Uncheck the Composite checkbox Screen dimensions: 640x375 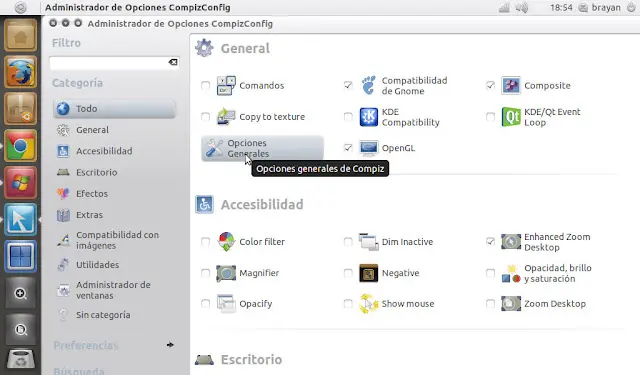[x=490, y=85]
